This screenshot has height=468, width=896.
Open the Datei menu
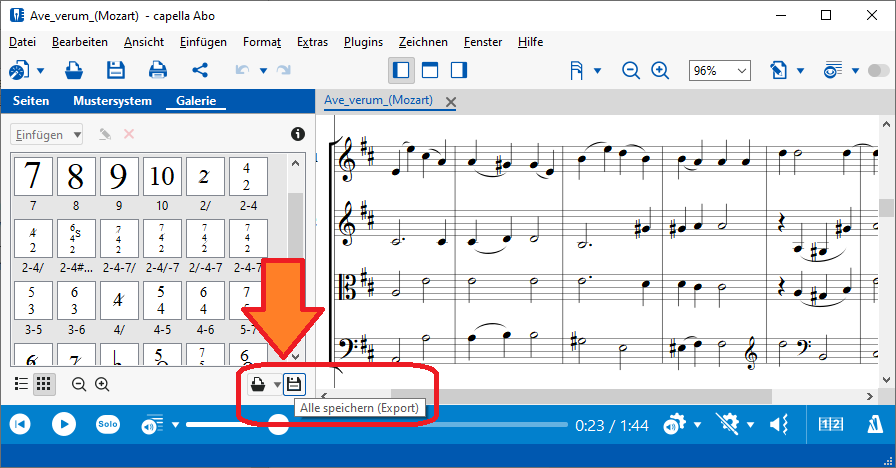click(x=22, y=42)
